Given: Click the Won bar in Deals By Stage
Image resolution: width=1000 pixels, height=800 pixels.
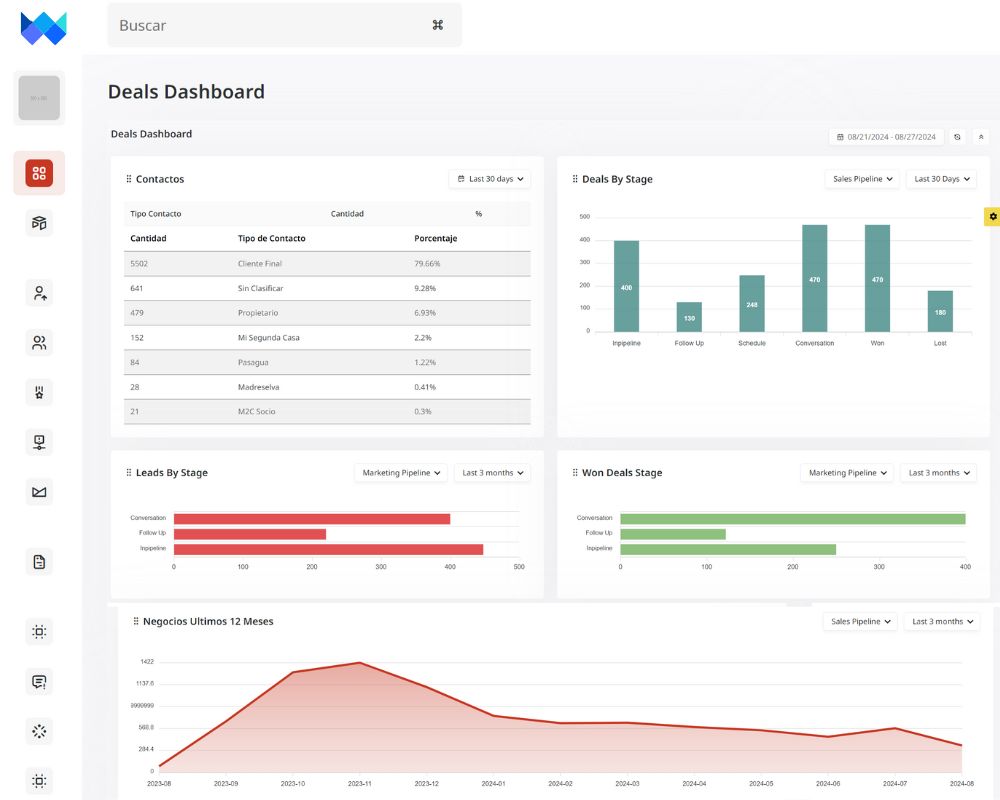Looking at the screenshot, I should [x=877, y=277].
